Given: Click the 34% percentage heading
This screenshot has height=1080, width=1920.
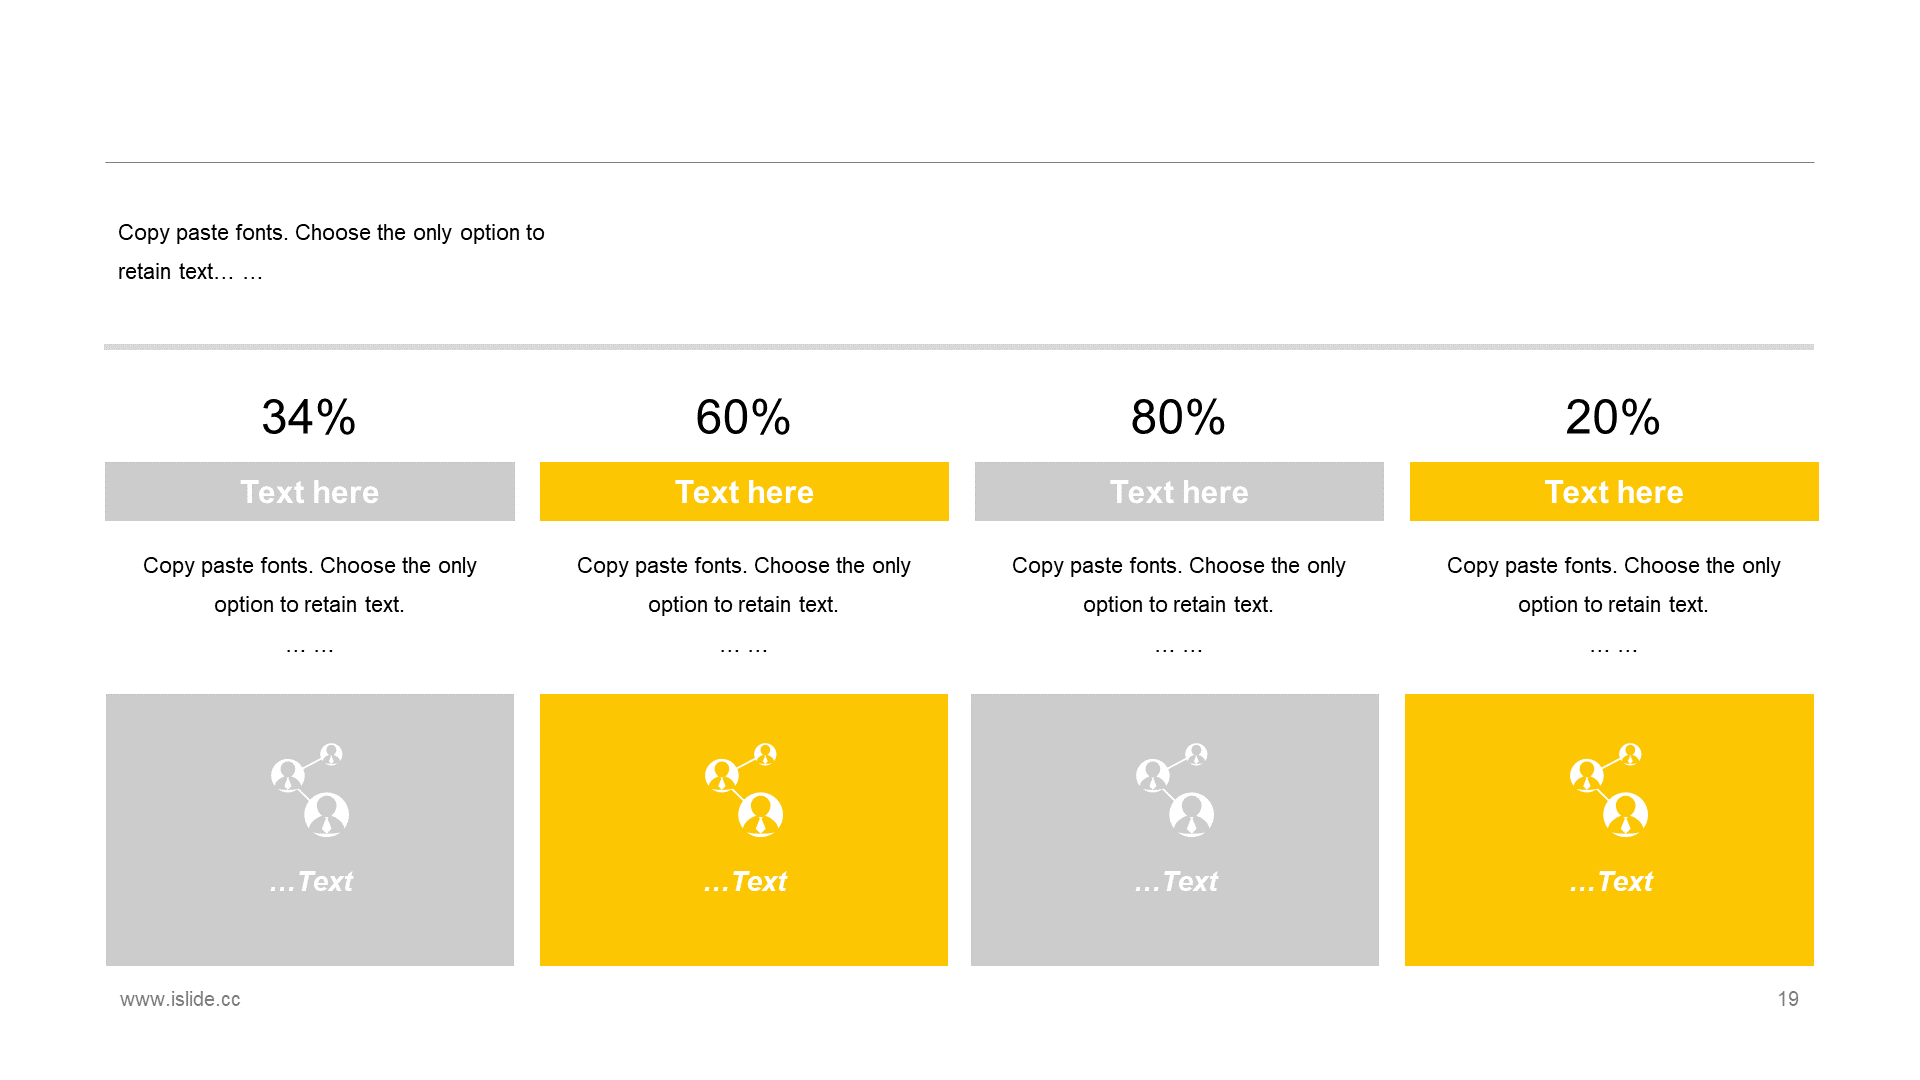Looking at the screenshot, I should click(x=309, y=417).
